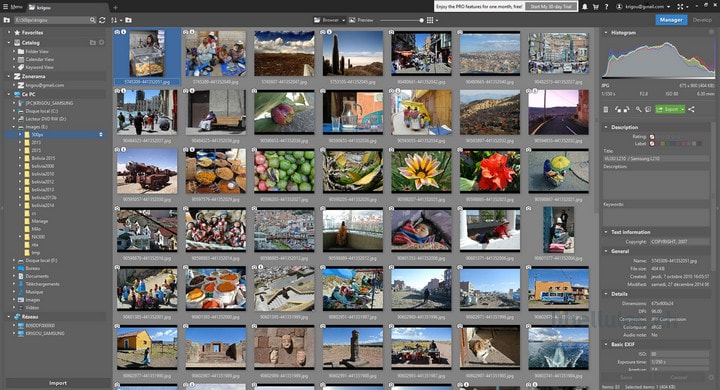Collapse the Histogram section

pos(606,33)
